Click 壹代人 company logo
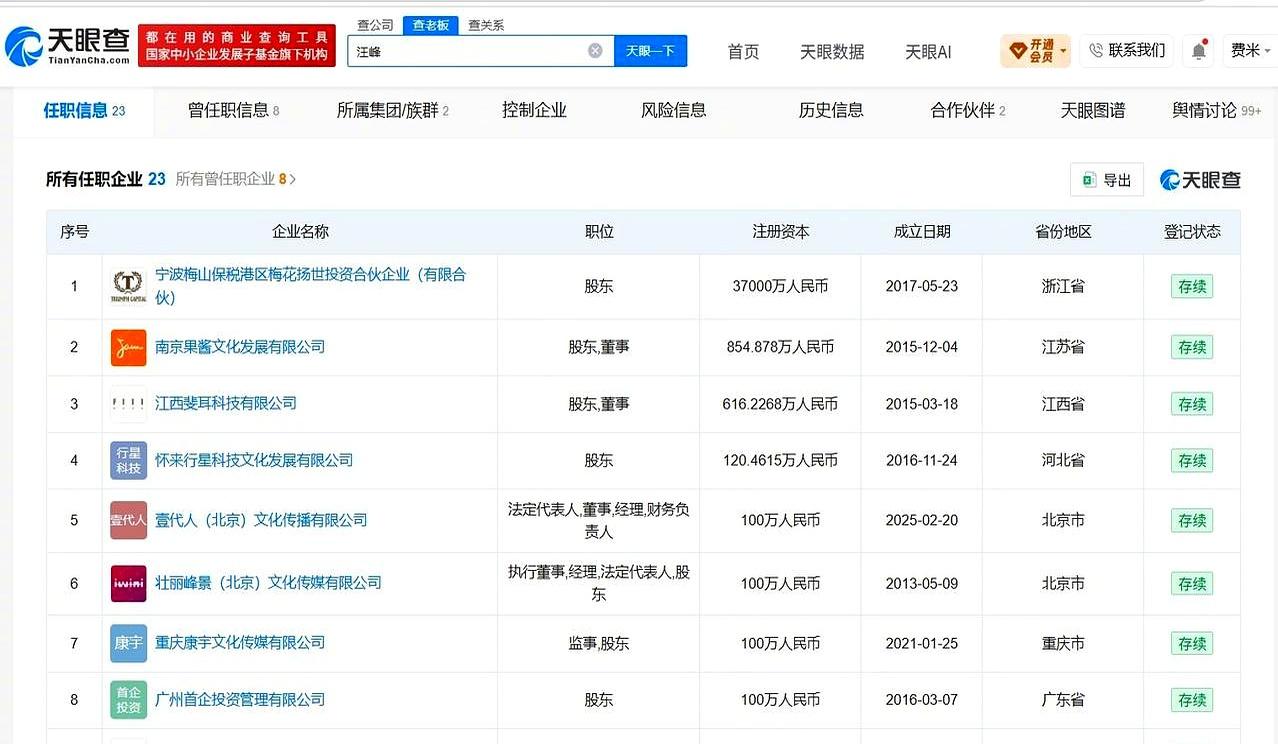This screenshot has height=744, width=1278. (x=128, y=520)
